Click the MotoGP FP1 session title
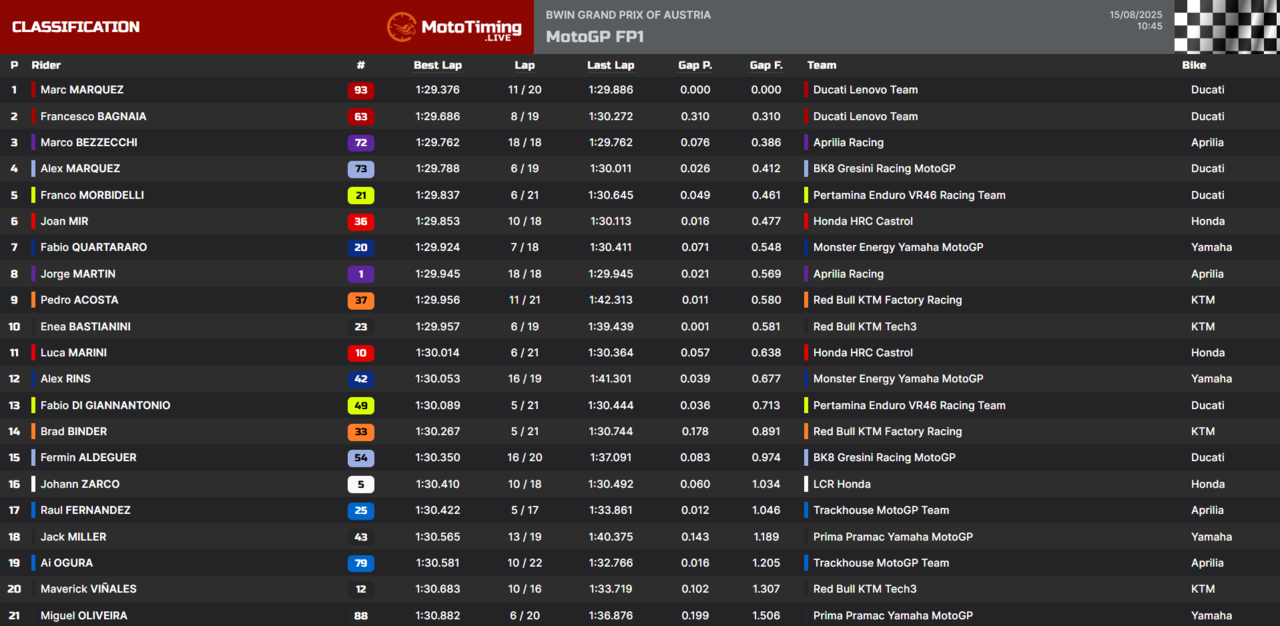The image size is (1280, 626). point(595,37)
